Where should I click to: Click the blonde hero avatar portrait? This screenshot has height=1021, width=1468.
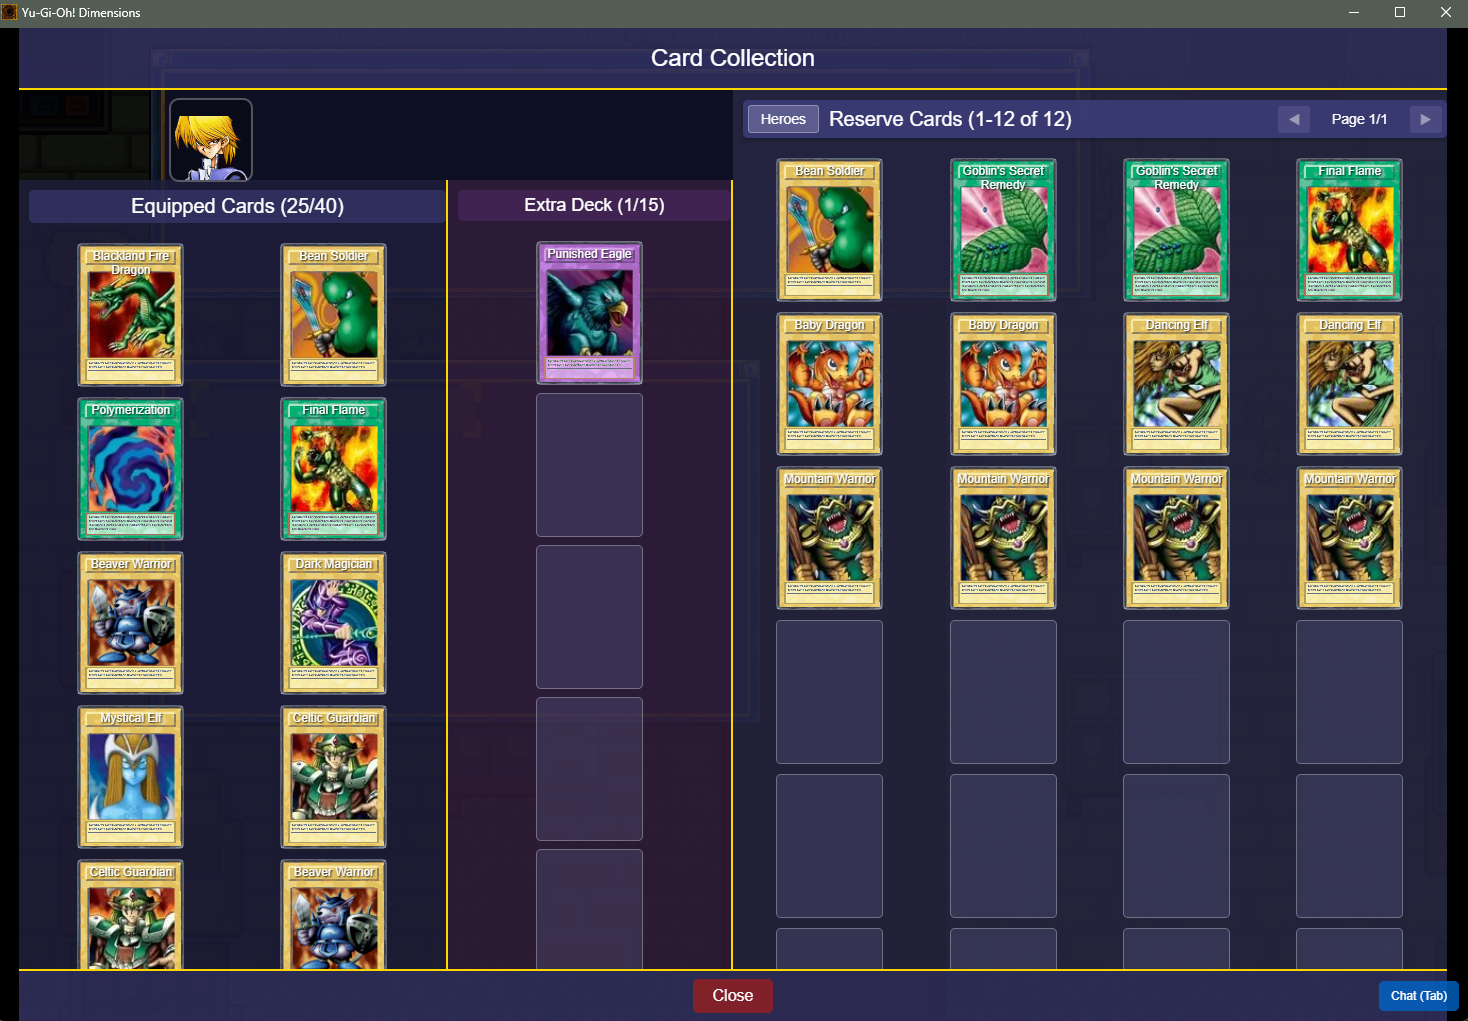211,140
